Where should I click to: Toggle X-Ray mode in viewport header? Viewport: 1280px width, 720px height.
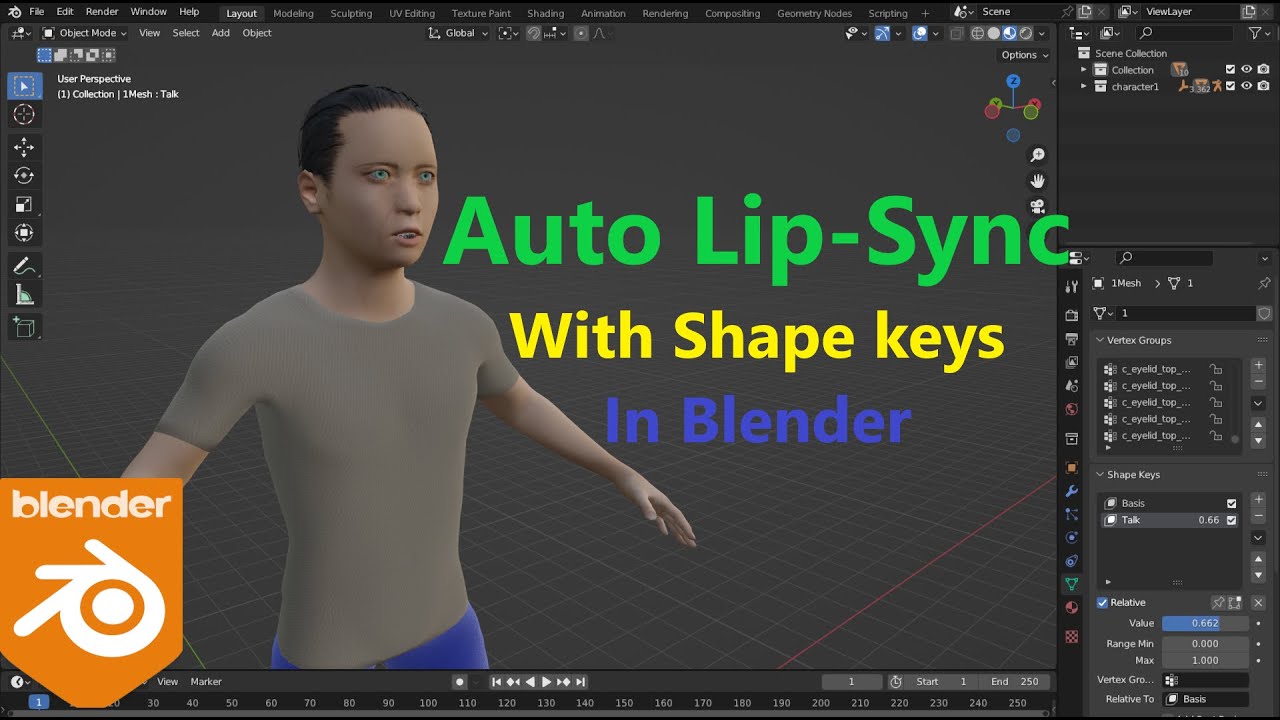pyautogui.click(x=957, y=33)
